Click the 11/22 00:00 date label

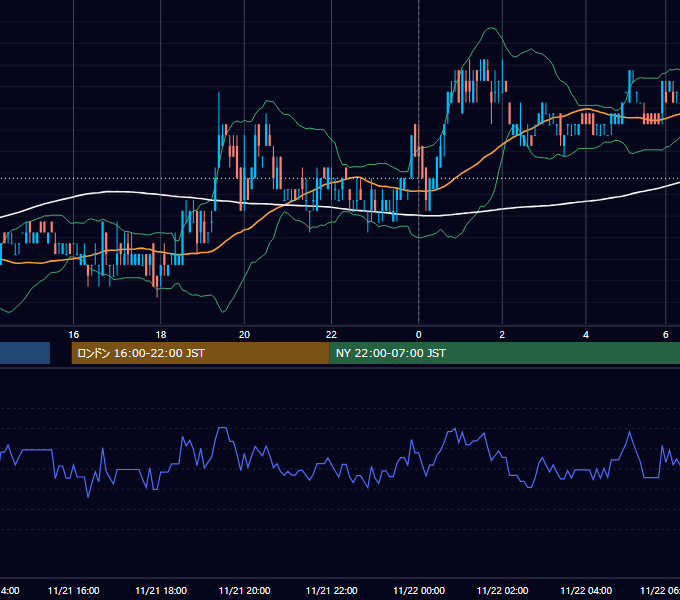pos(418,591)
